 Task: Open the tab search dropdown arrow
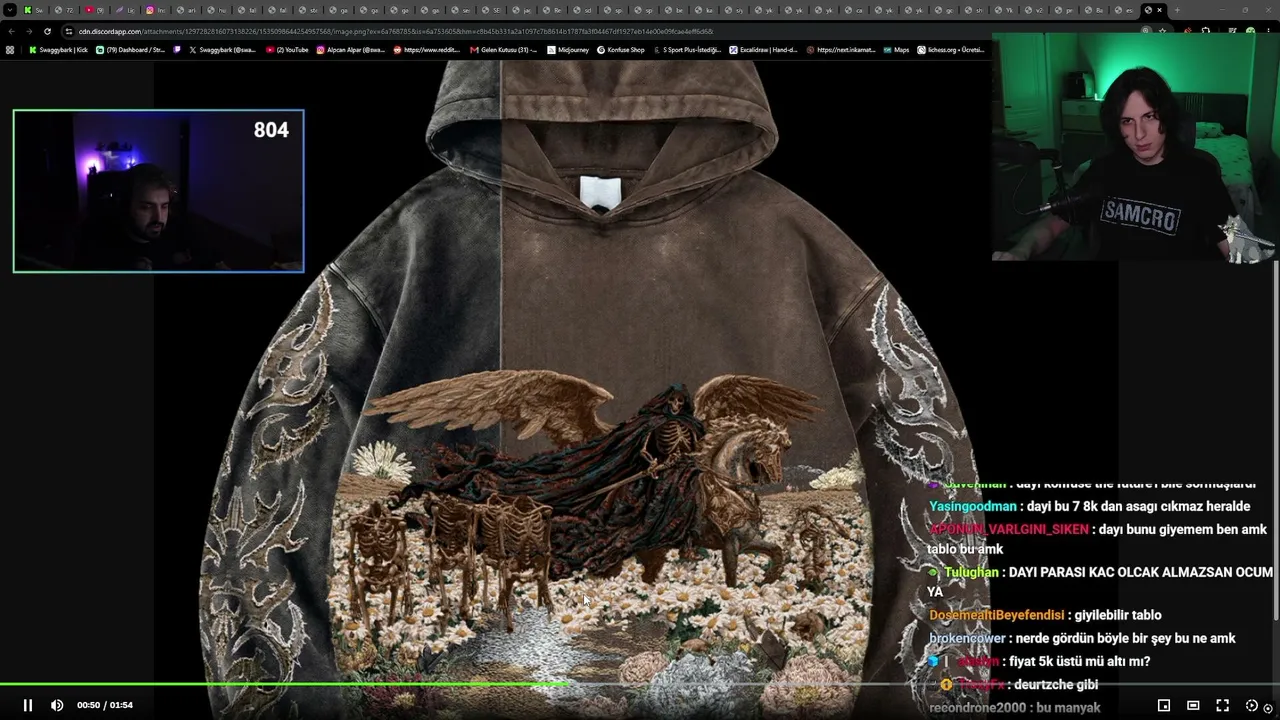[x=10, y=10]
